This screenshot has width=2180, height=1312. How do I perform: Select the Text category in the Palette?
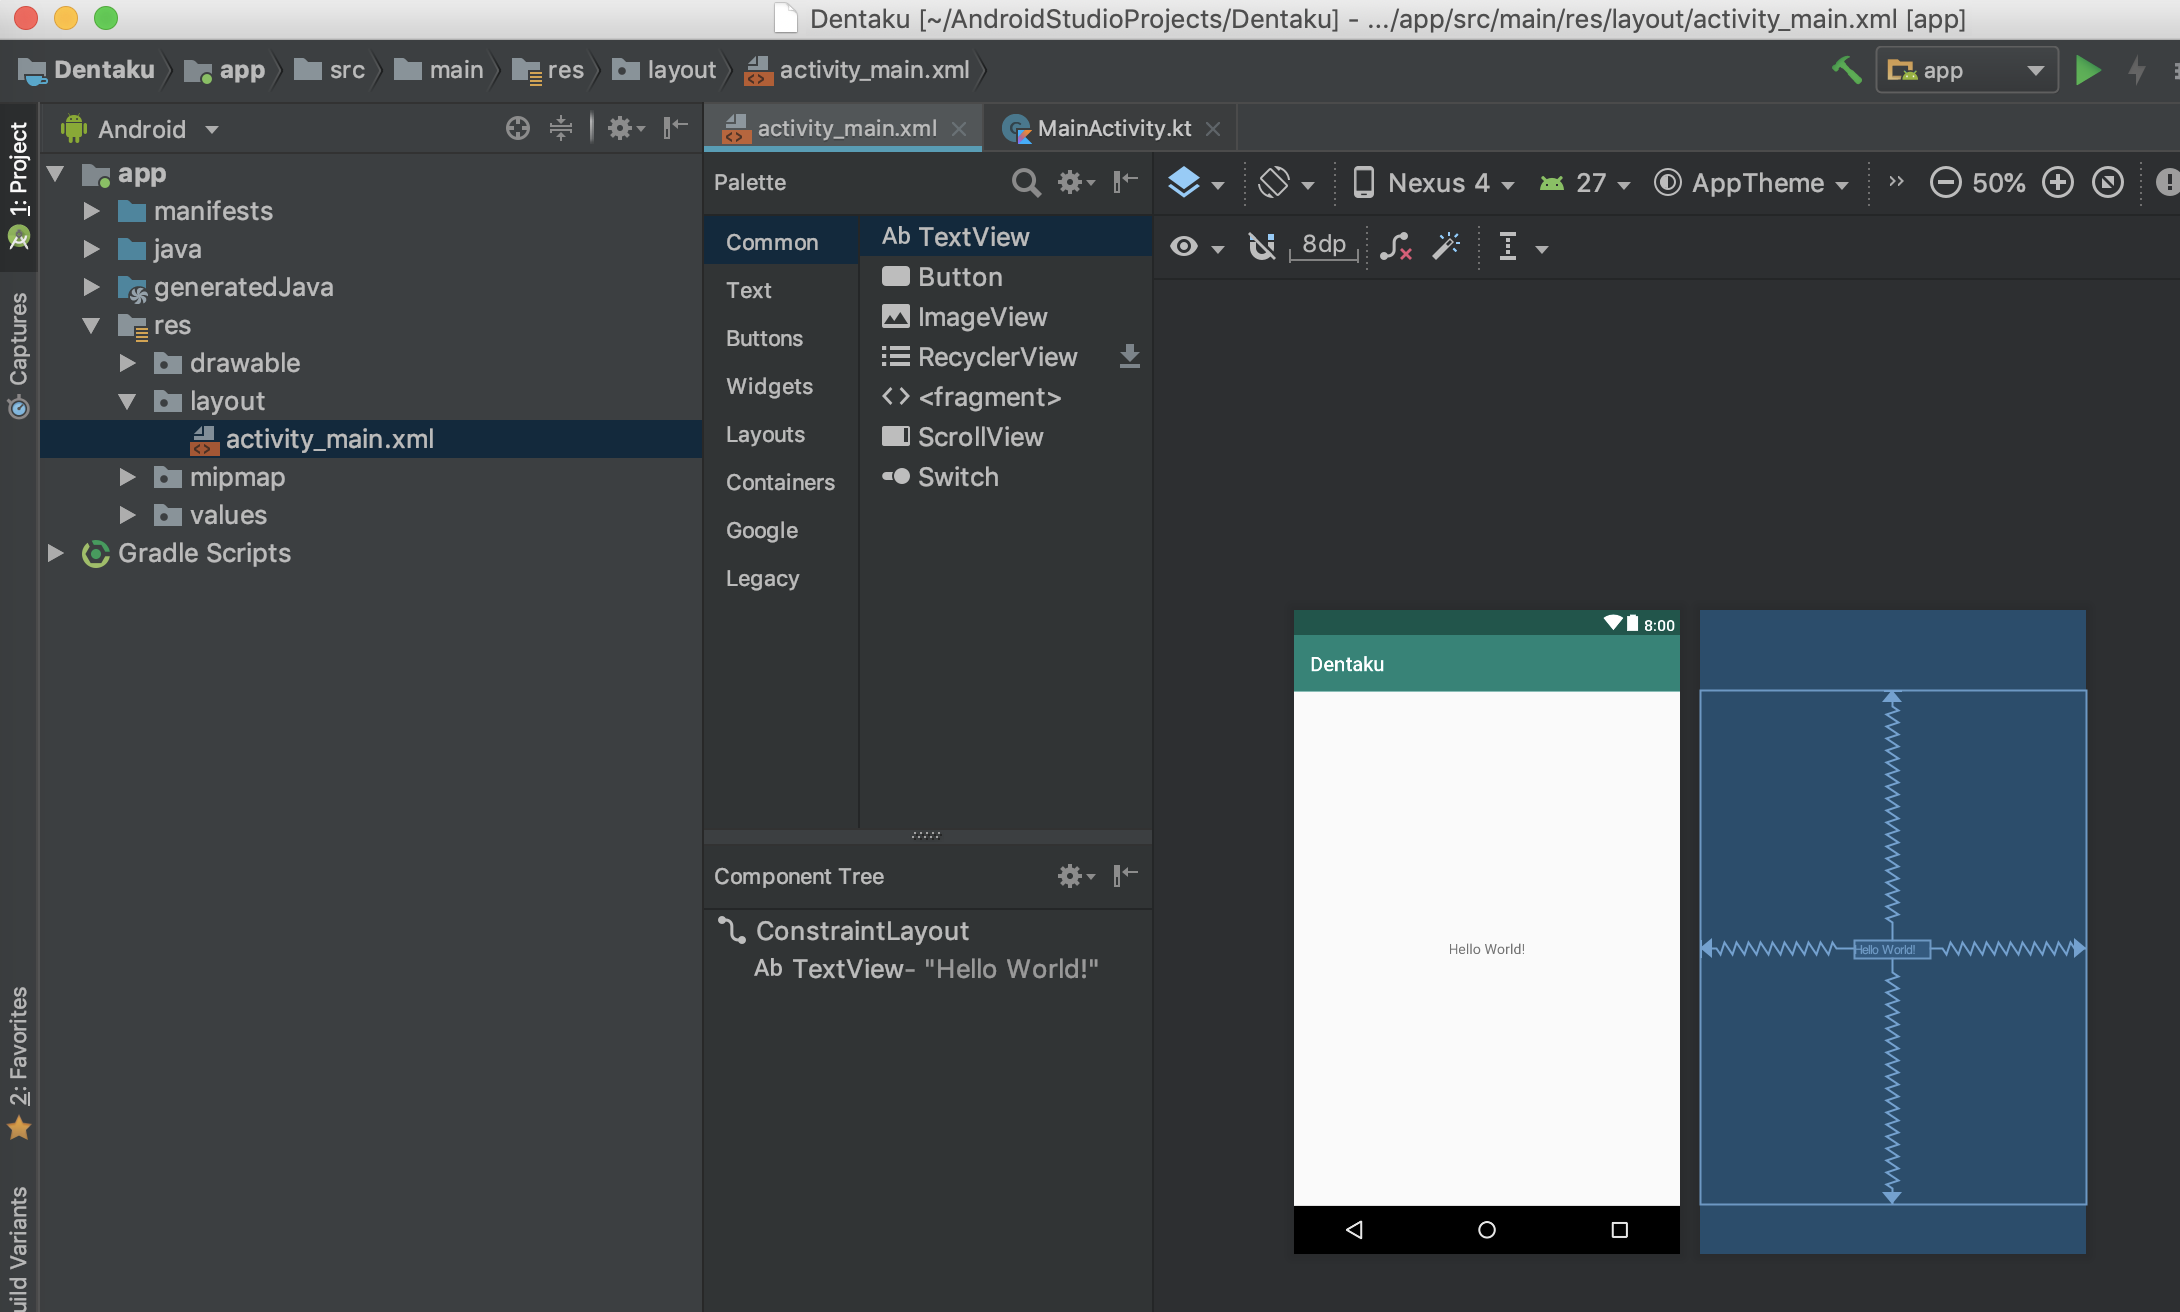(748, 290)
